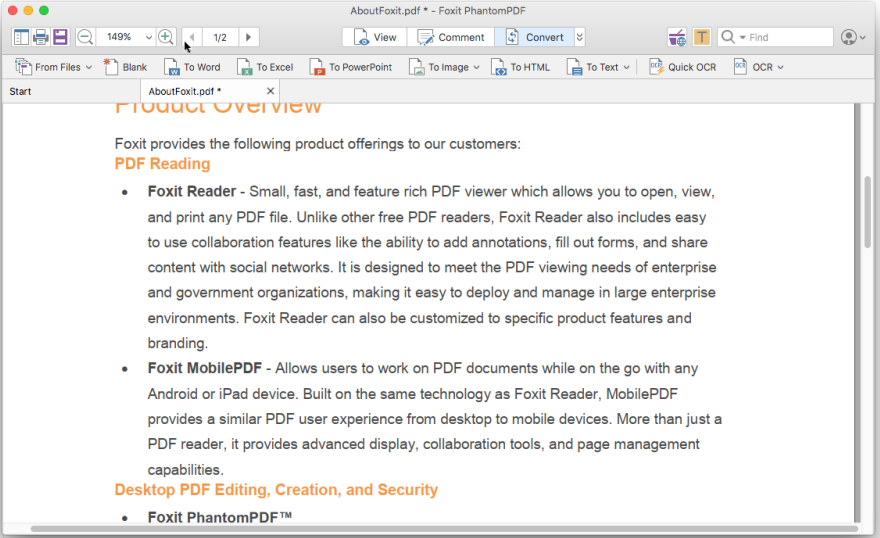Click the horizontal scrollbar at the bottom
Viewport: 880px width, 538px height.
click(443, 528)
